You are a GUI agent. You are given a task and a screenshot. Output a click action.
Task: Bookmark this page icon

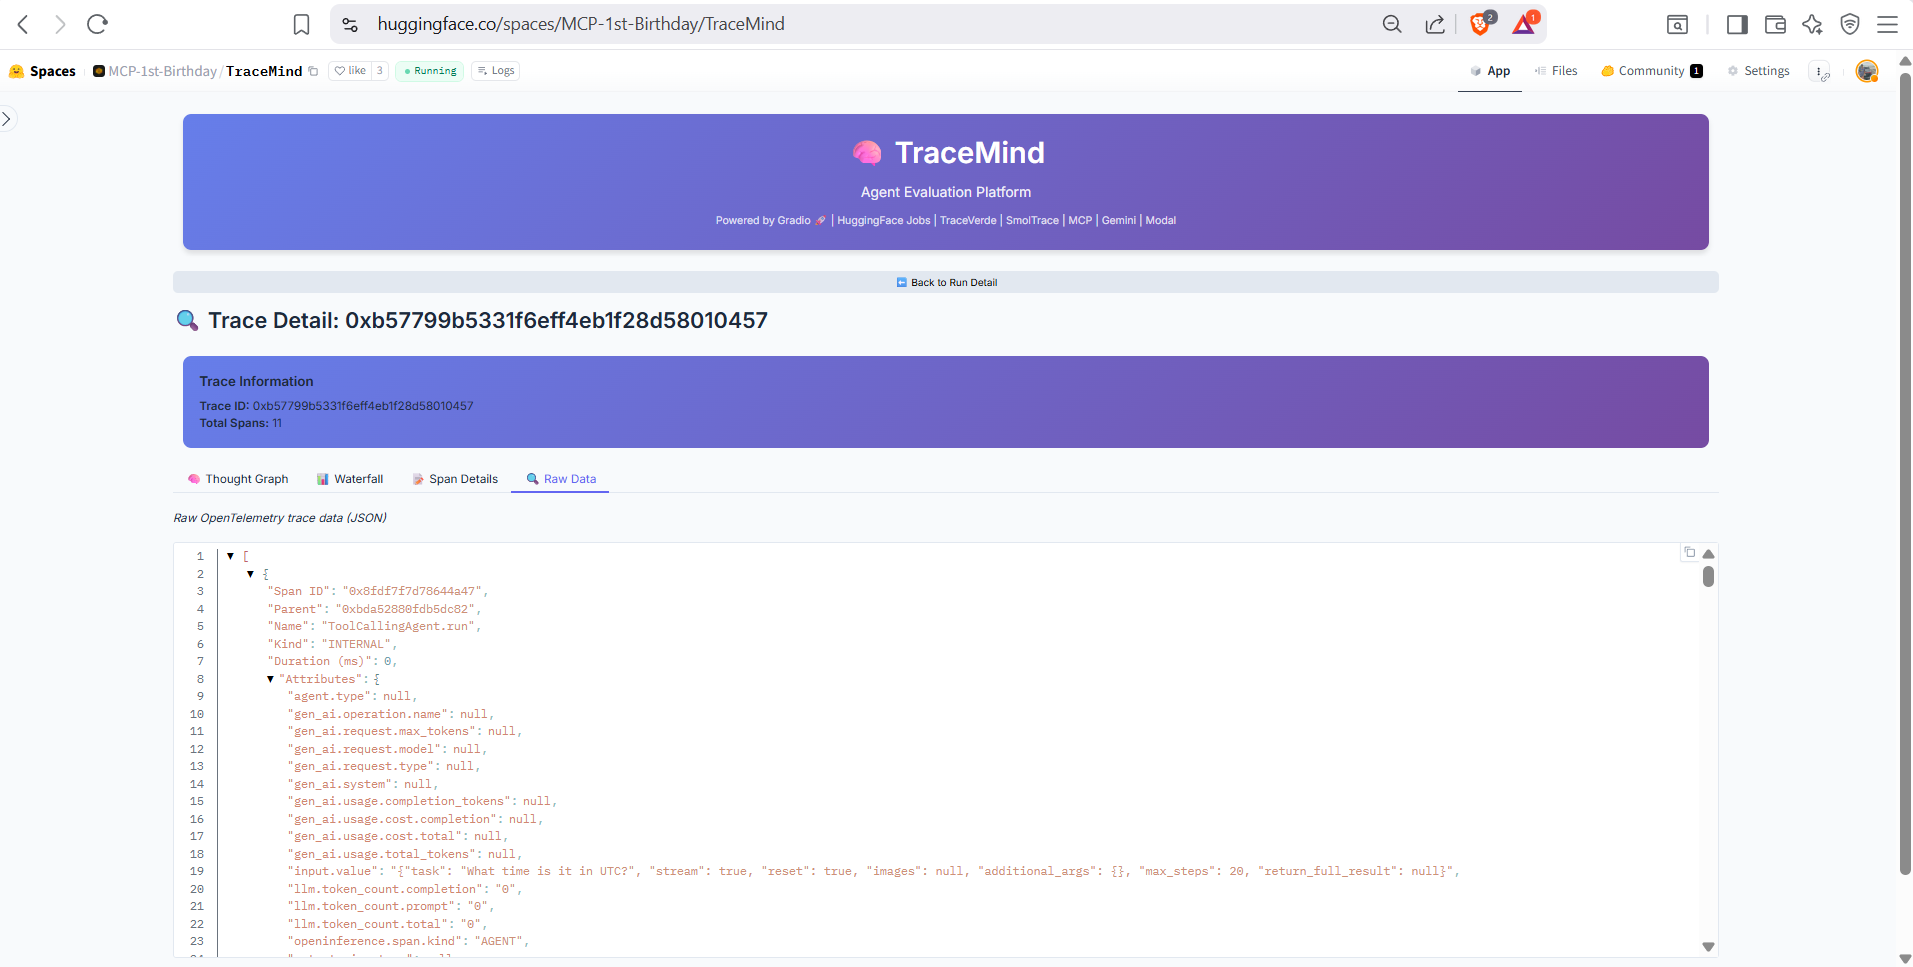(x=301, y=24)
